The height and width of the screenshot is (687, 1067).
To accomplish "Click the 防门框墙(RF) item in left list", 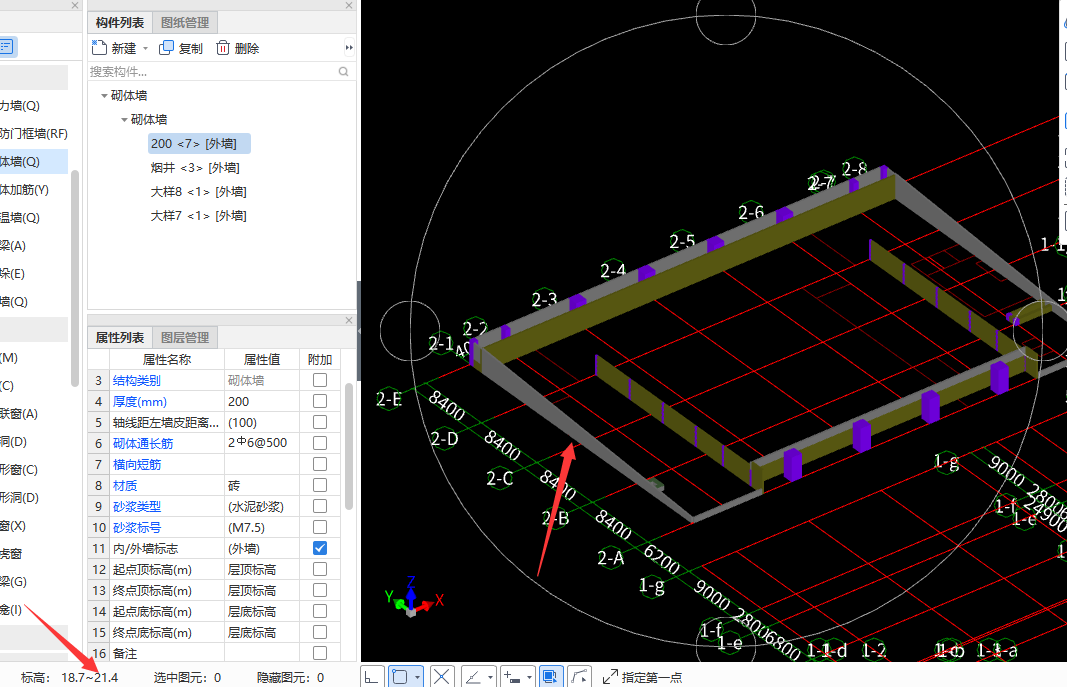I will [x=34, y=134].
